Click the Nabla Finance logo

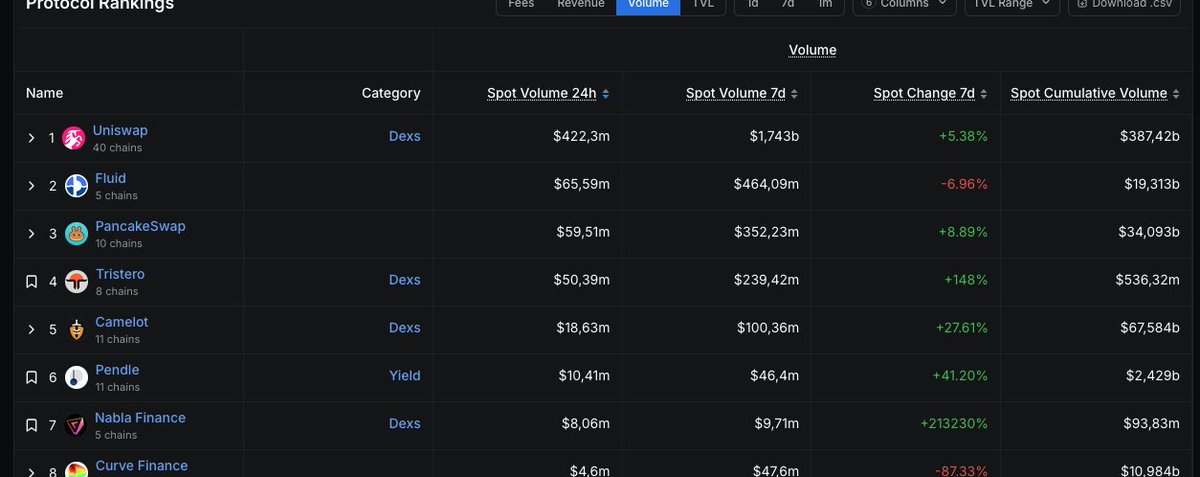coord(77,425)
